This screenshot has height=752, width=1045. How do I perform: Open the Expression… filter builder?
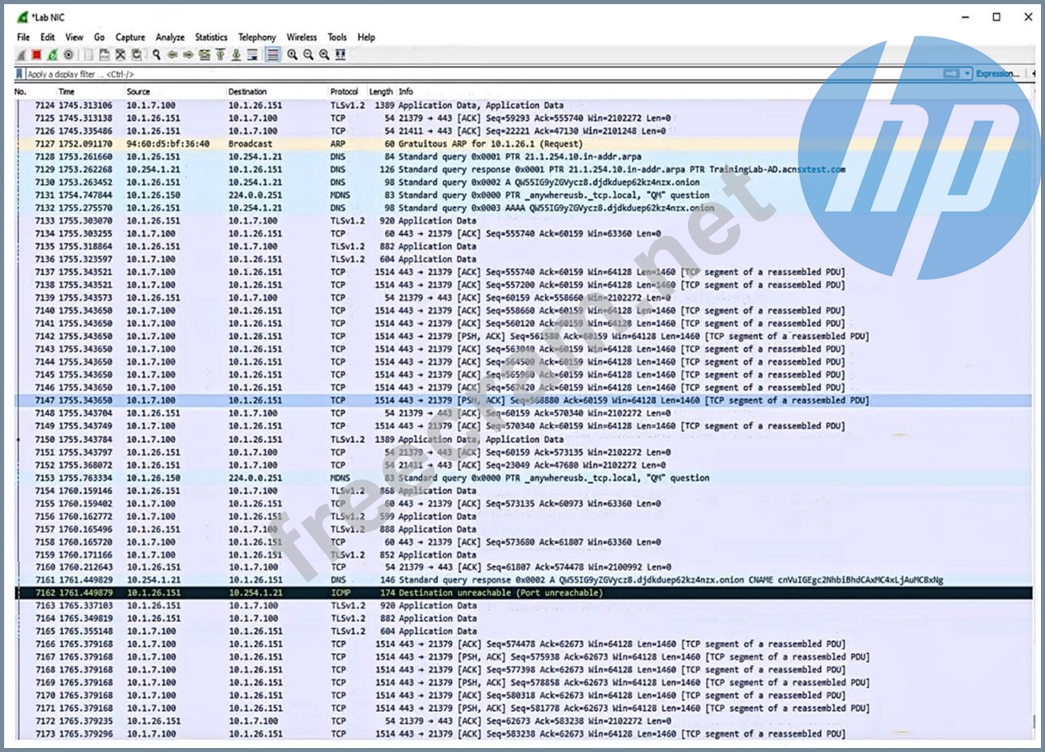pos(997,73)
